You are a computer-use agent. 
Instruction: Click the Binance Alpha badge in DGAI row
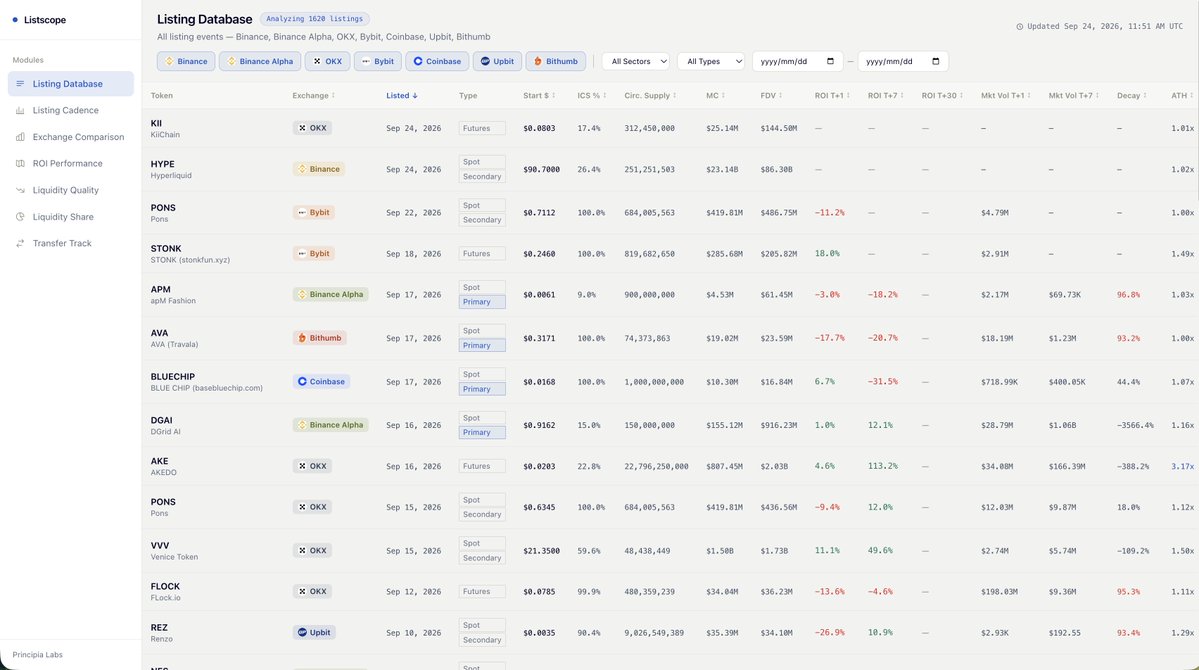(x=330, y=424)
